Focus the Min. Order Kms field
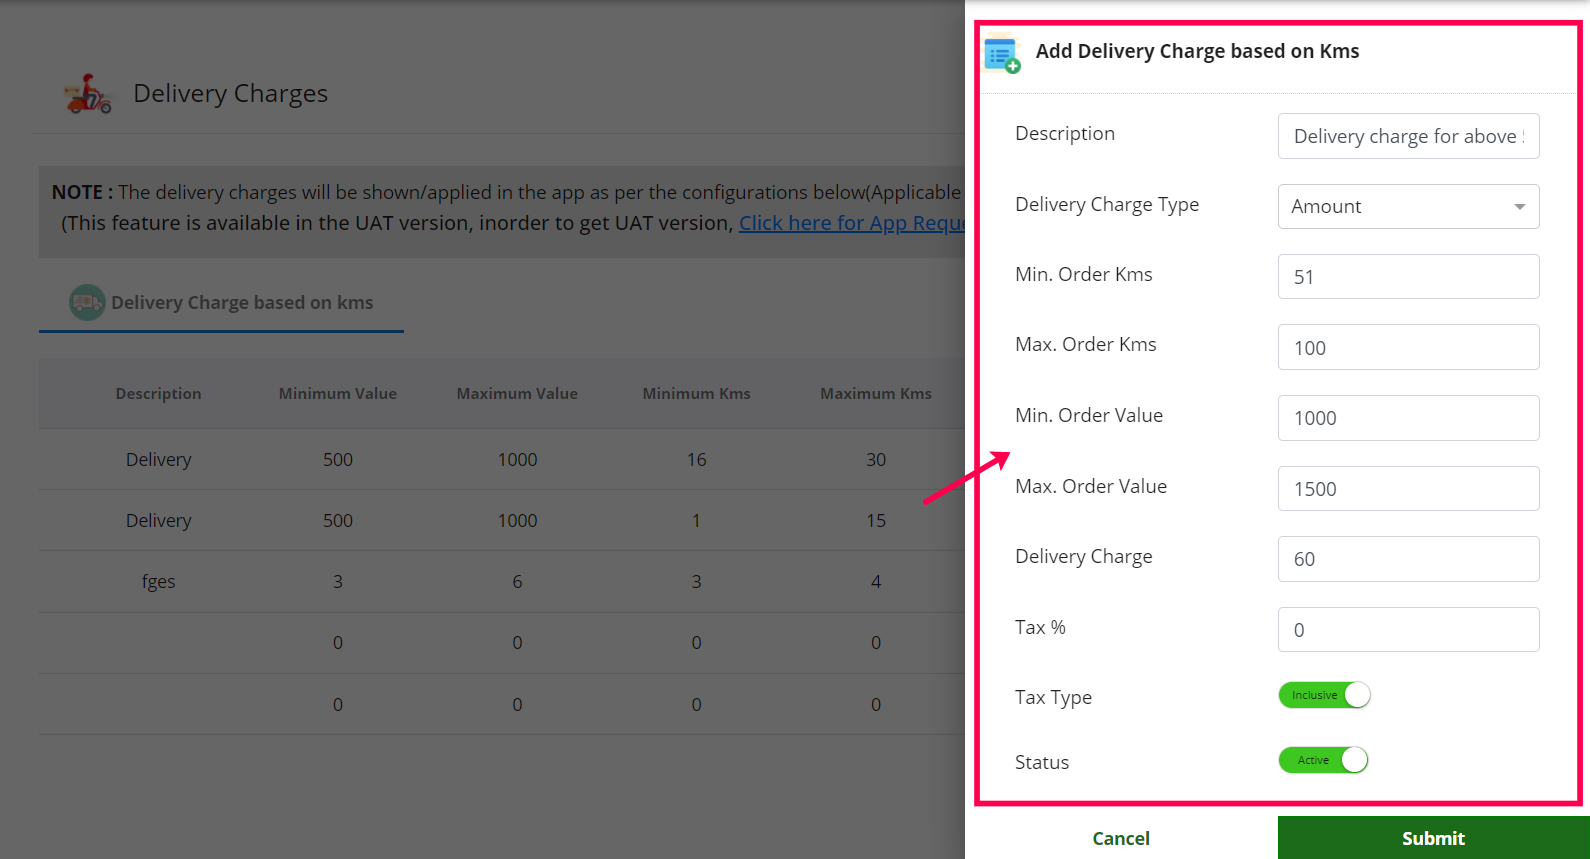The width and height of the screenshot is (1590, 859). pyautogui.click(x=1407, y=277)
